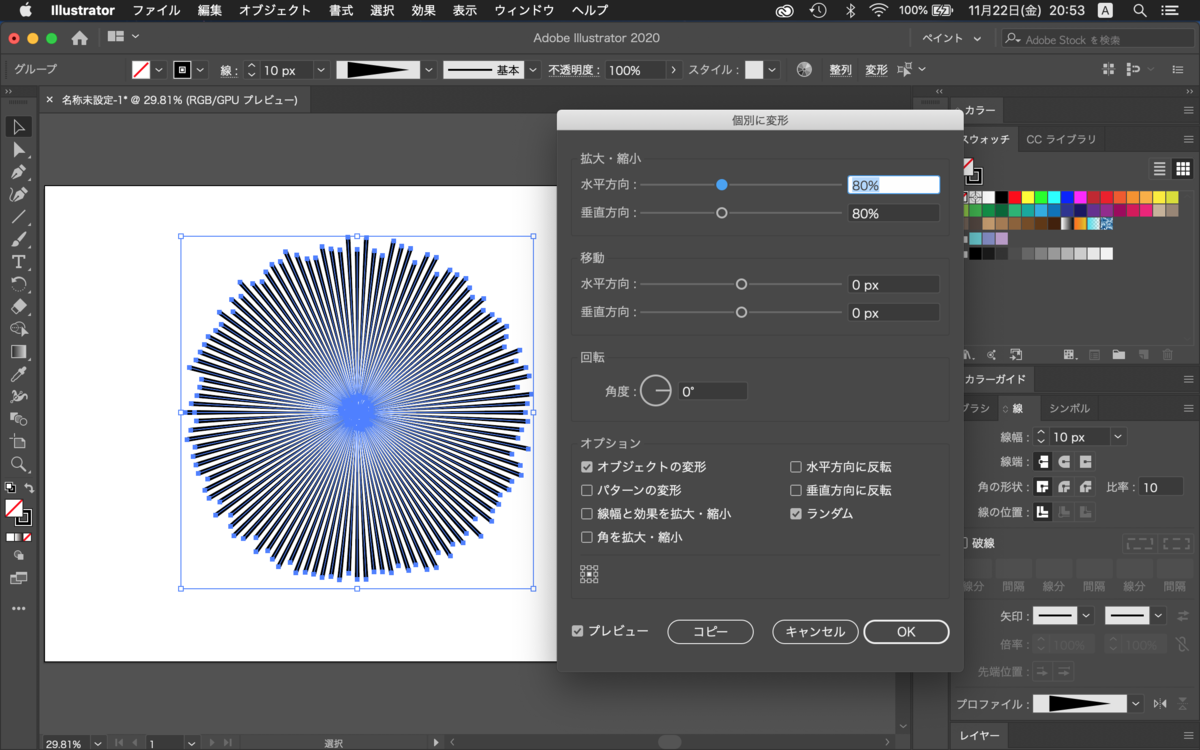
Task: Set stroke cap to round cap
Action: point(1065,461)
